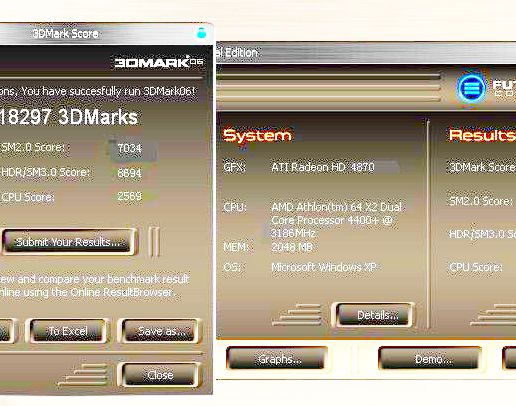Launch the Demo... button
516x406 pixels.
point(430,359)
